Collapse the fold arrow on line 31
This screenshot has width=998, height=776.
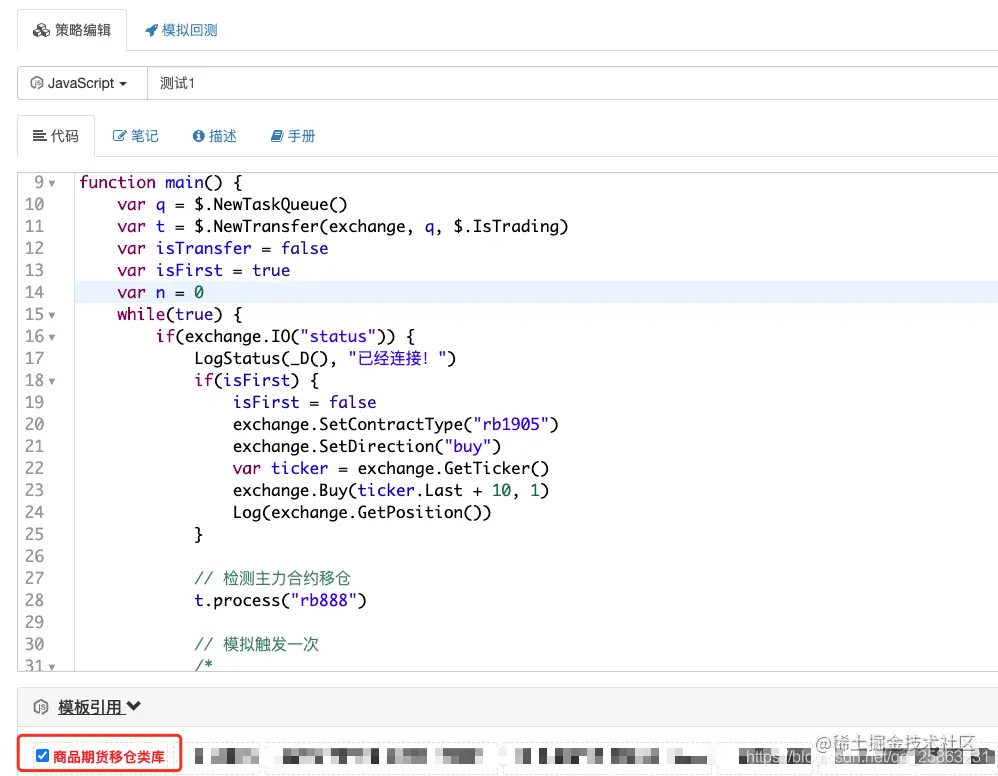(x=52, y=667)
